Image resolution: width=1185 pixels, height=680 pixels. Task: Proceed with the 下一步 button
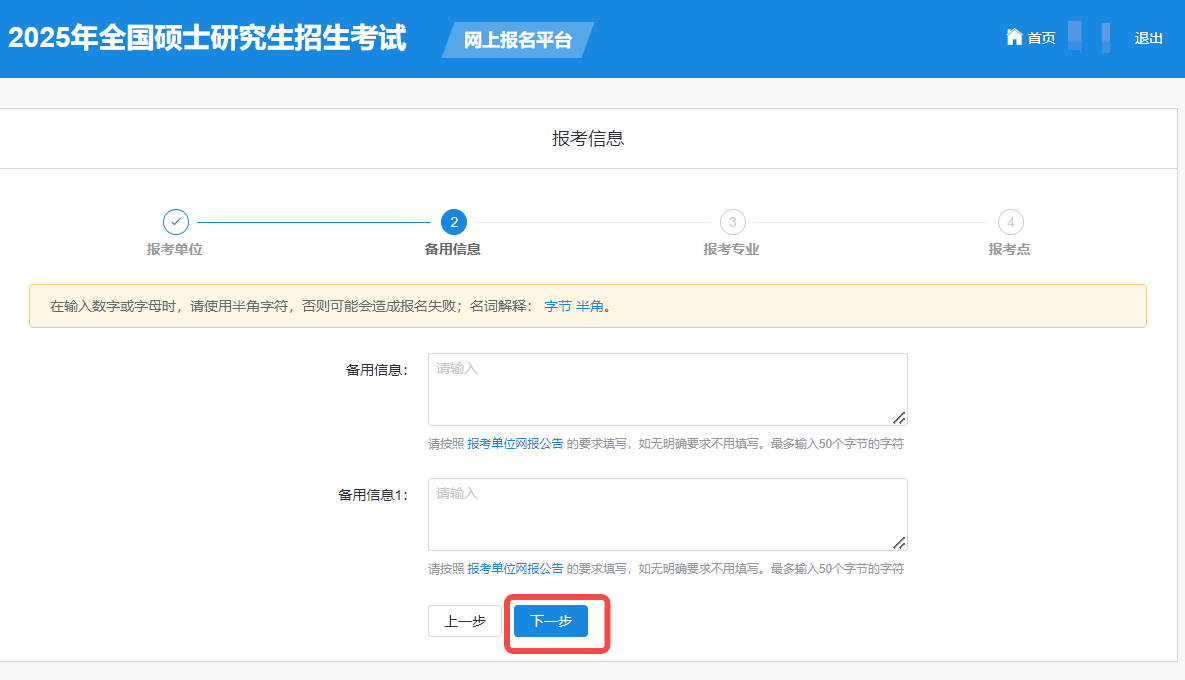pos(551,621)
